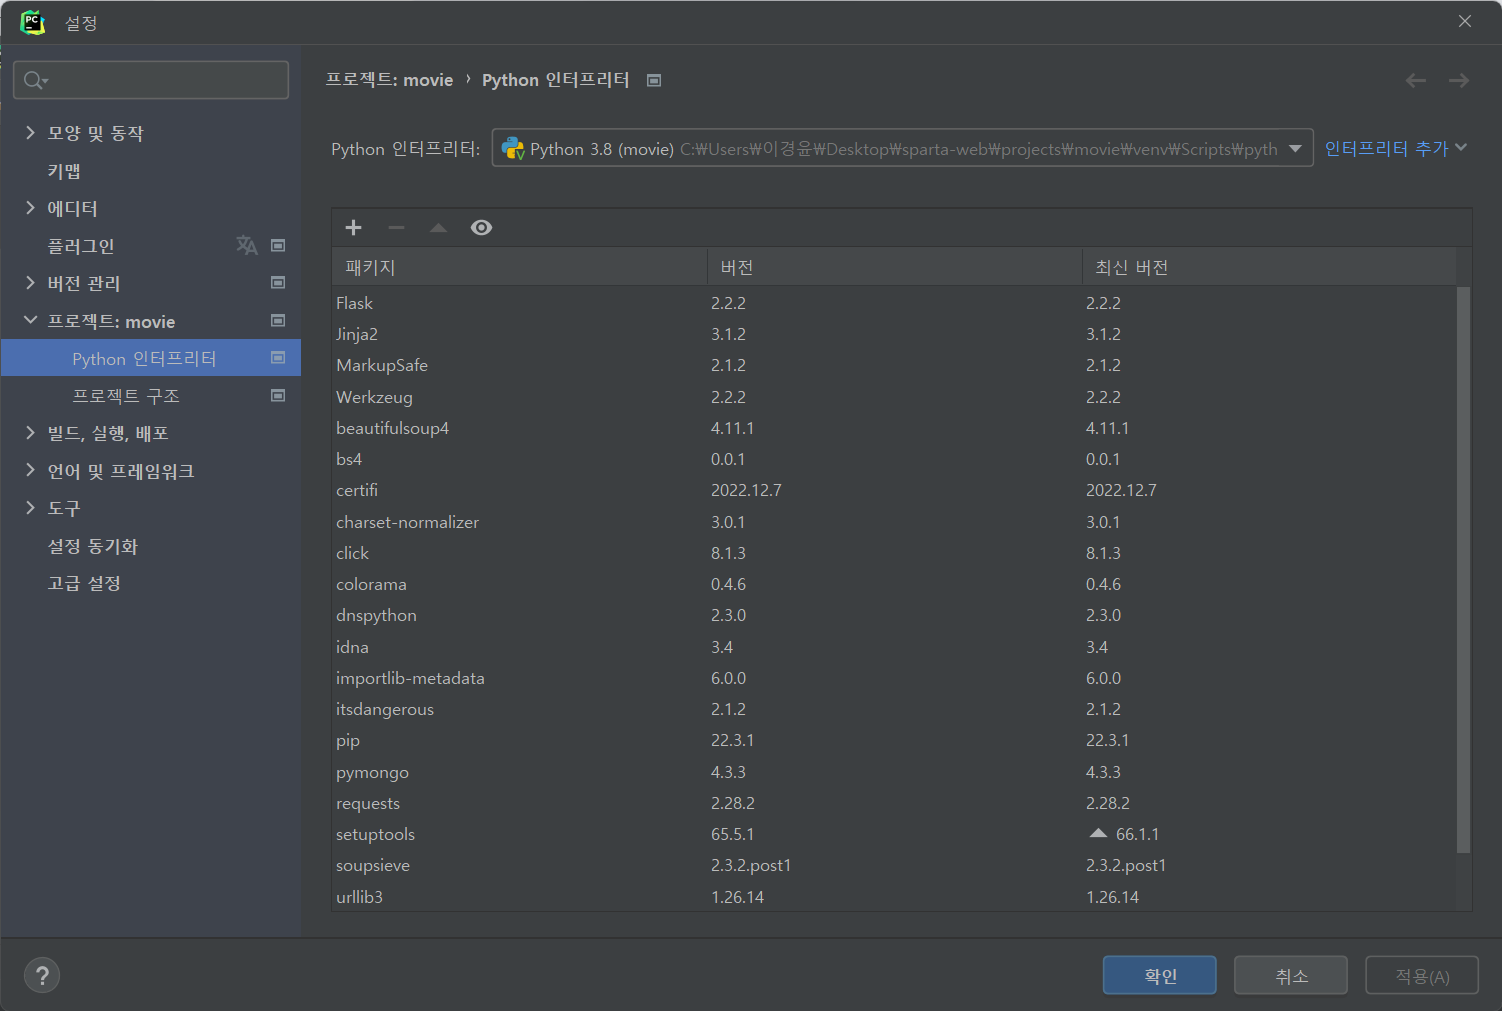The width and height of the screenshot is (1502, 1011).
Task: Open the 인터프리터 추가 menu
Action: 1396,148
